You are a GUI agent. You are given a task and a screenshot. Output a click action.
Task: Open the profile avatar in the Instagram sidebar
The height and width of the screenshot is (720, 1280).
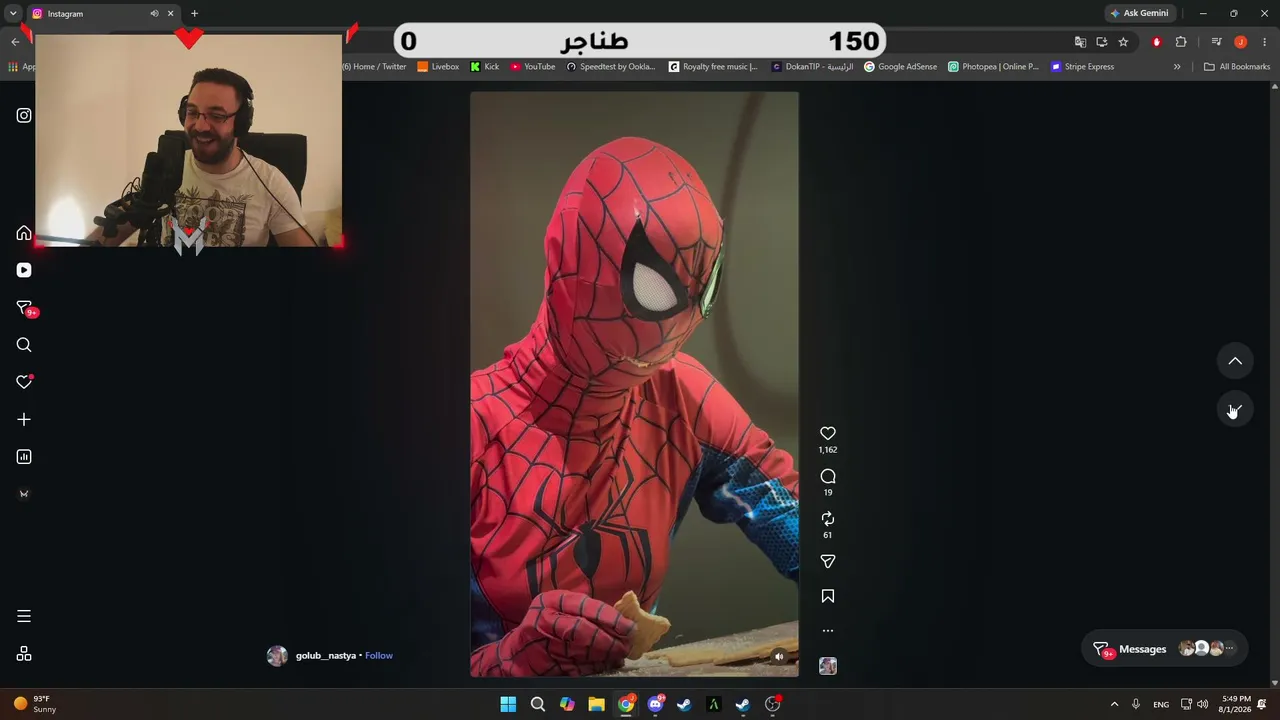tap(24, 494)
